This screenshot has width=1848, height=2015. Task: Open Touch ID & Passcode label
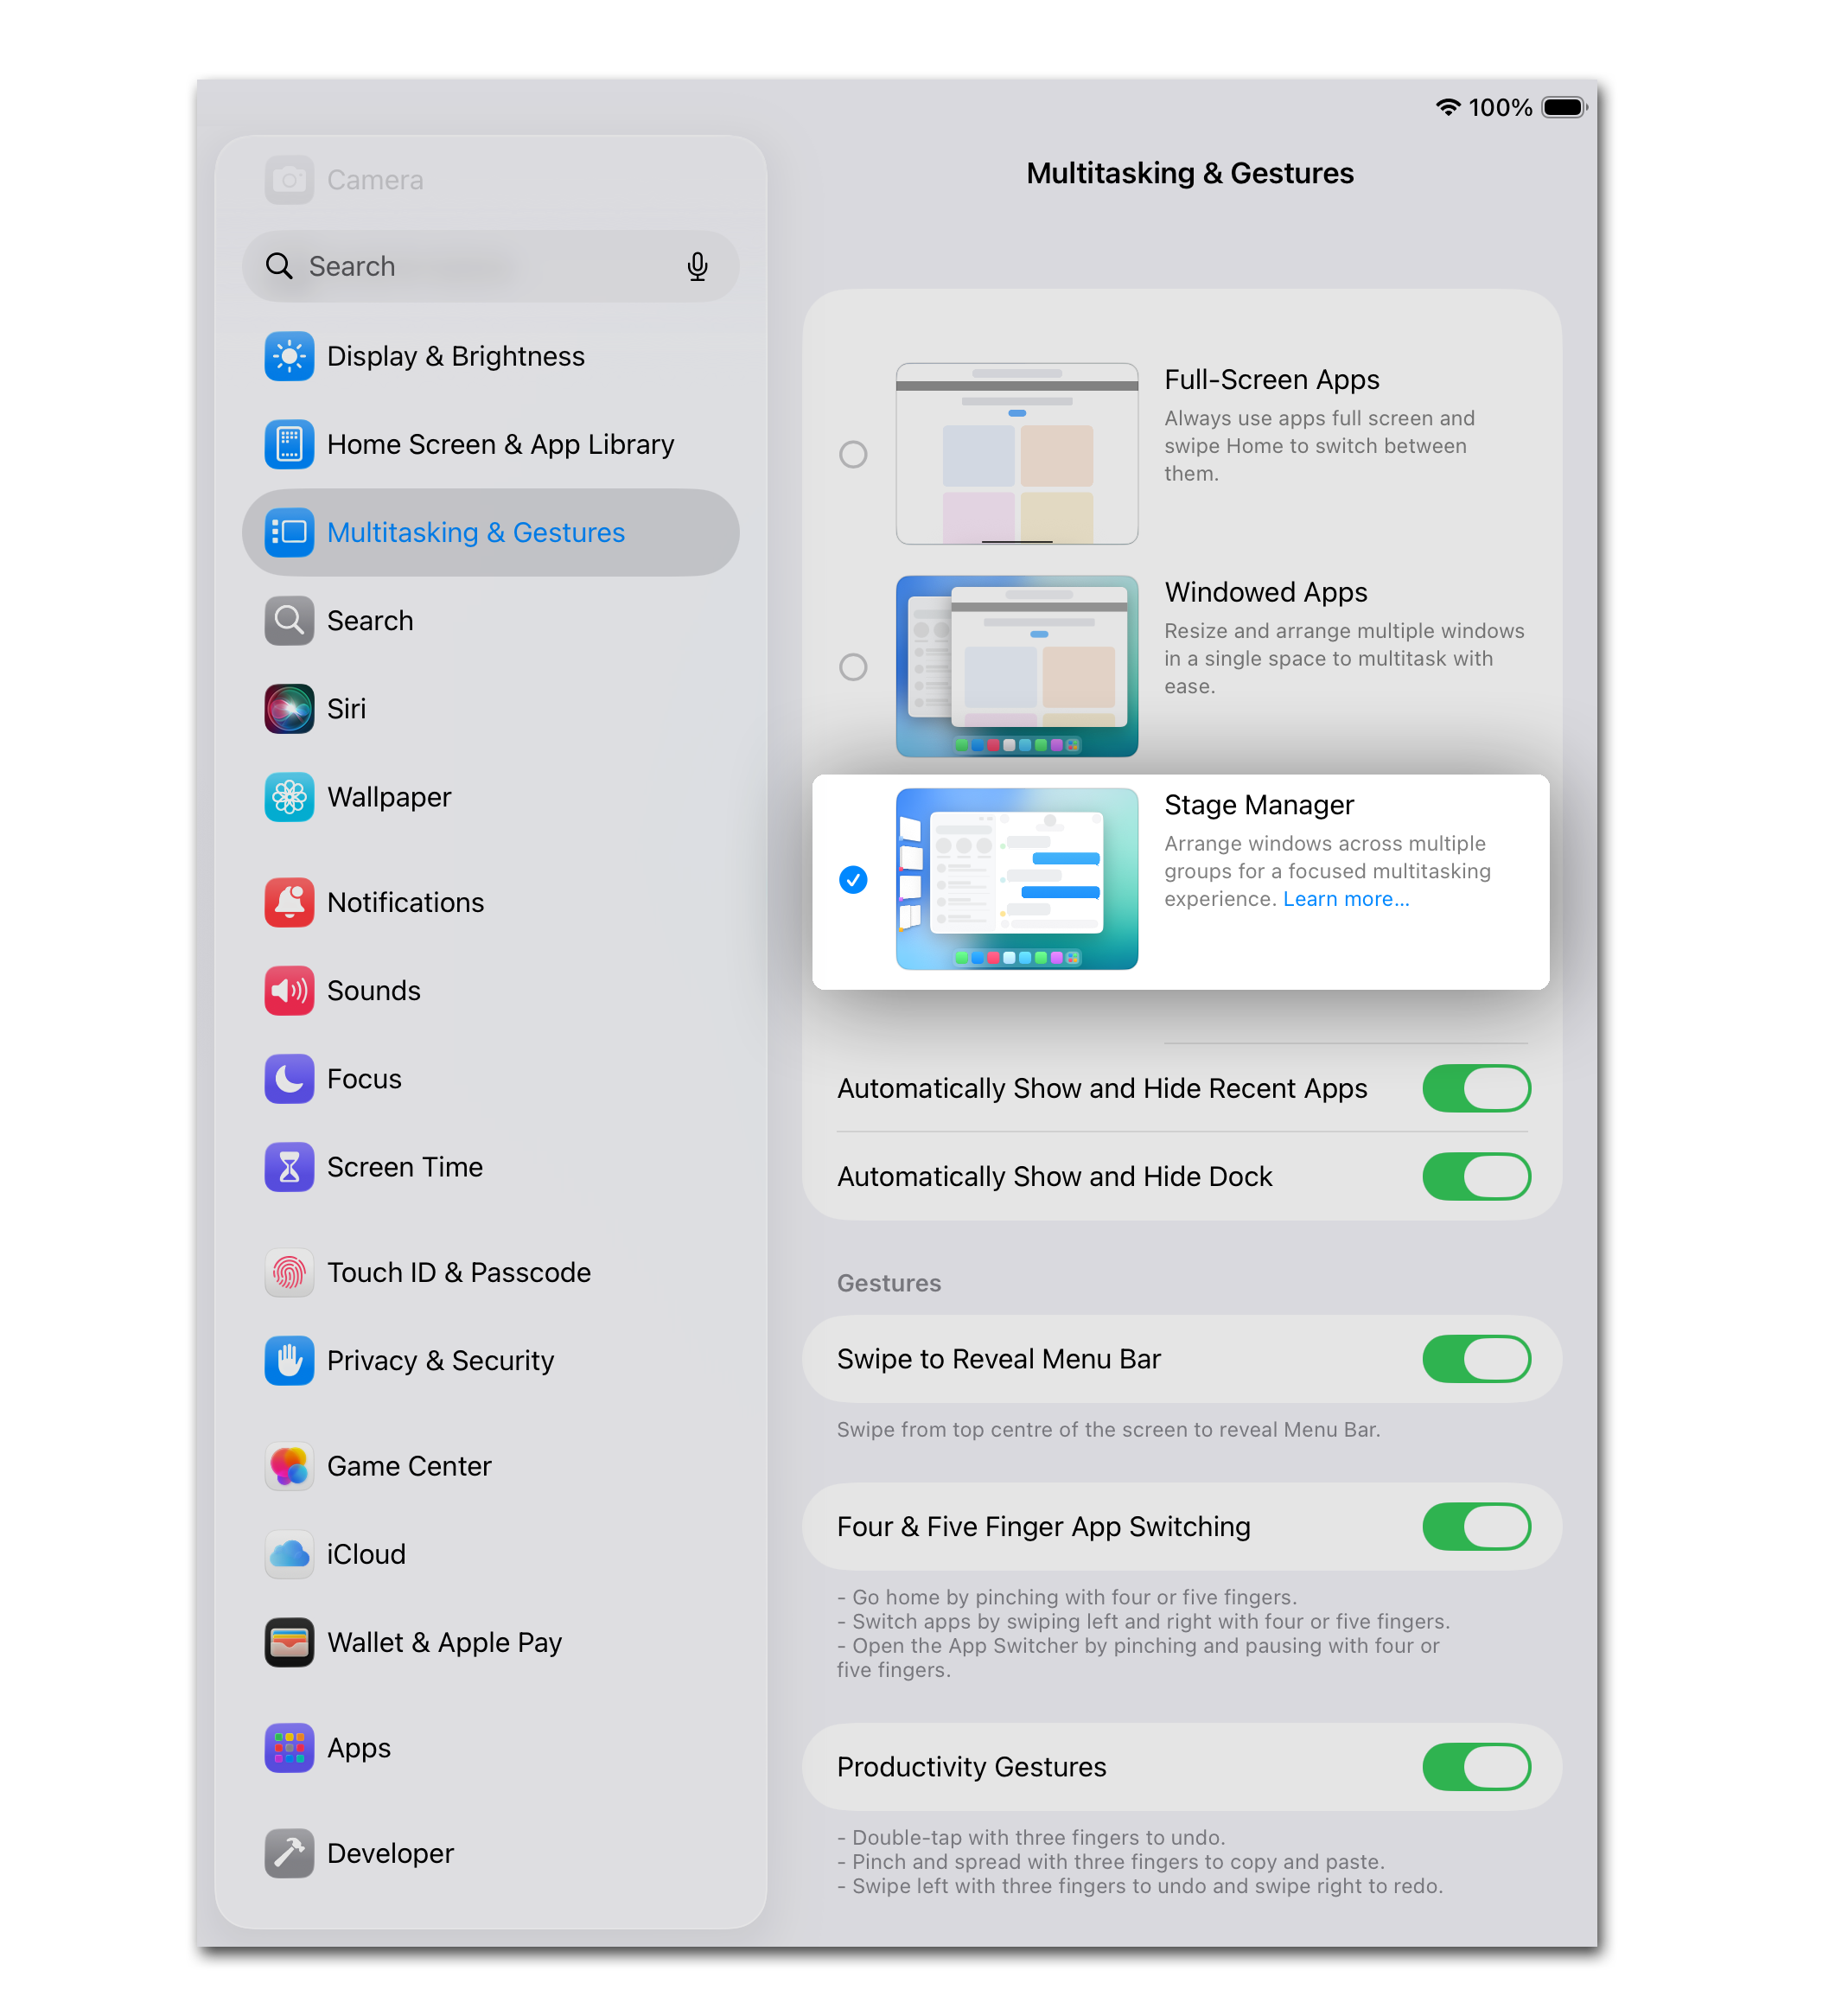459,1272
